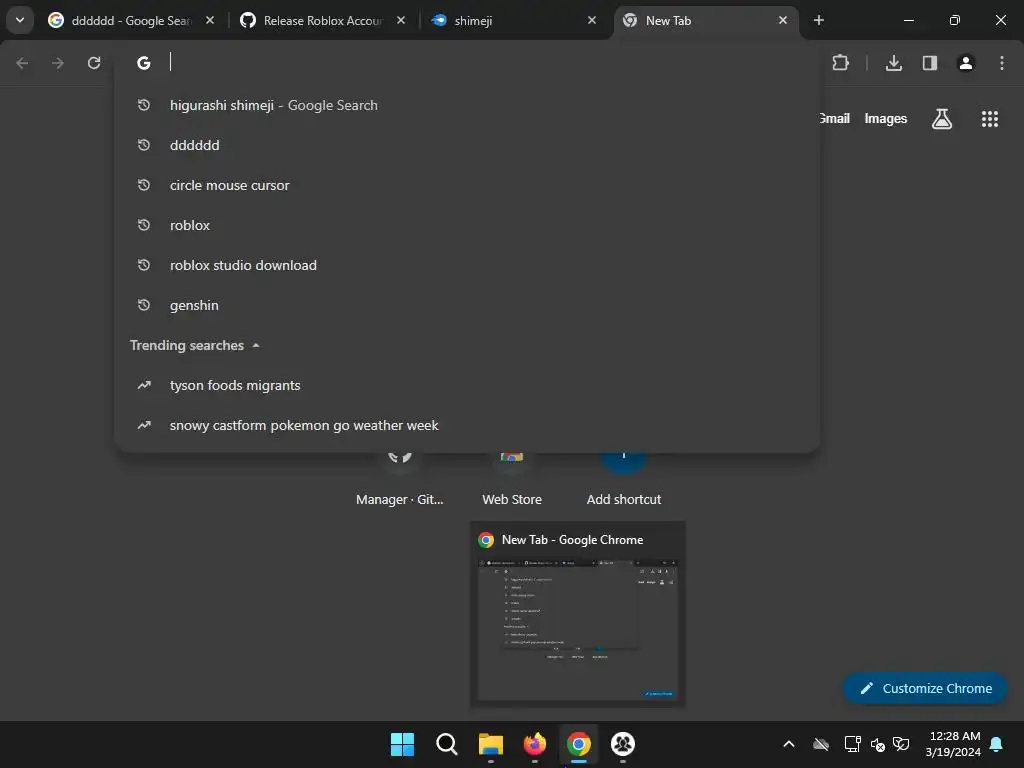Open the Downloads icon in toolbar
The image size is (1024, 768).
894,63
